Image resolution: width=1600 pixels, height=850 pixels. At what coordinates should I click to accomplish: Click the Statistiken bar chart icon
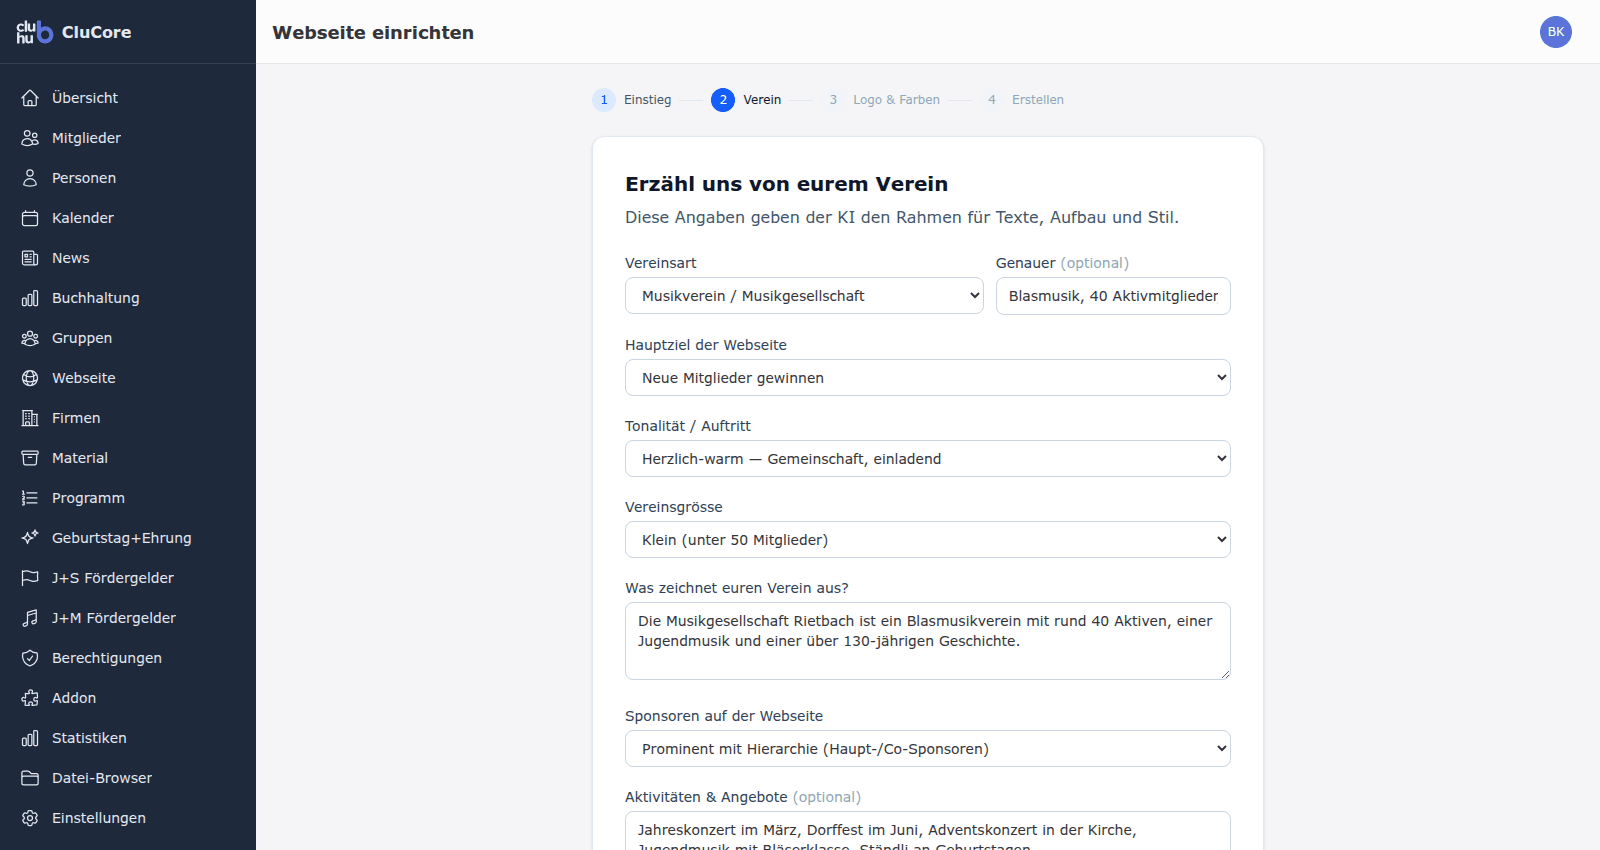tap(30, 738)
